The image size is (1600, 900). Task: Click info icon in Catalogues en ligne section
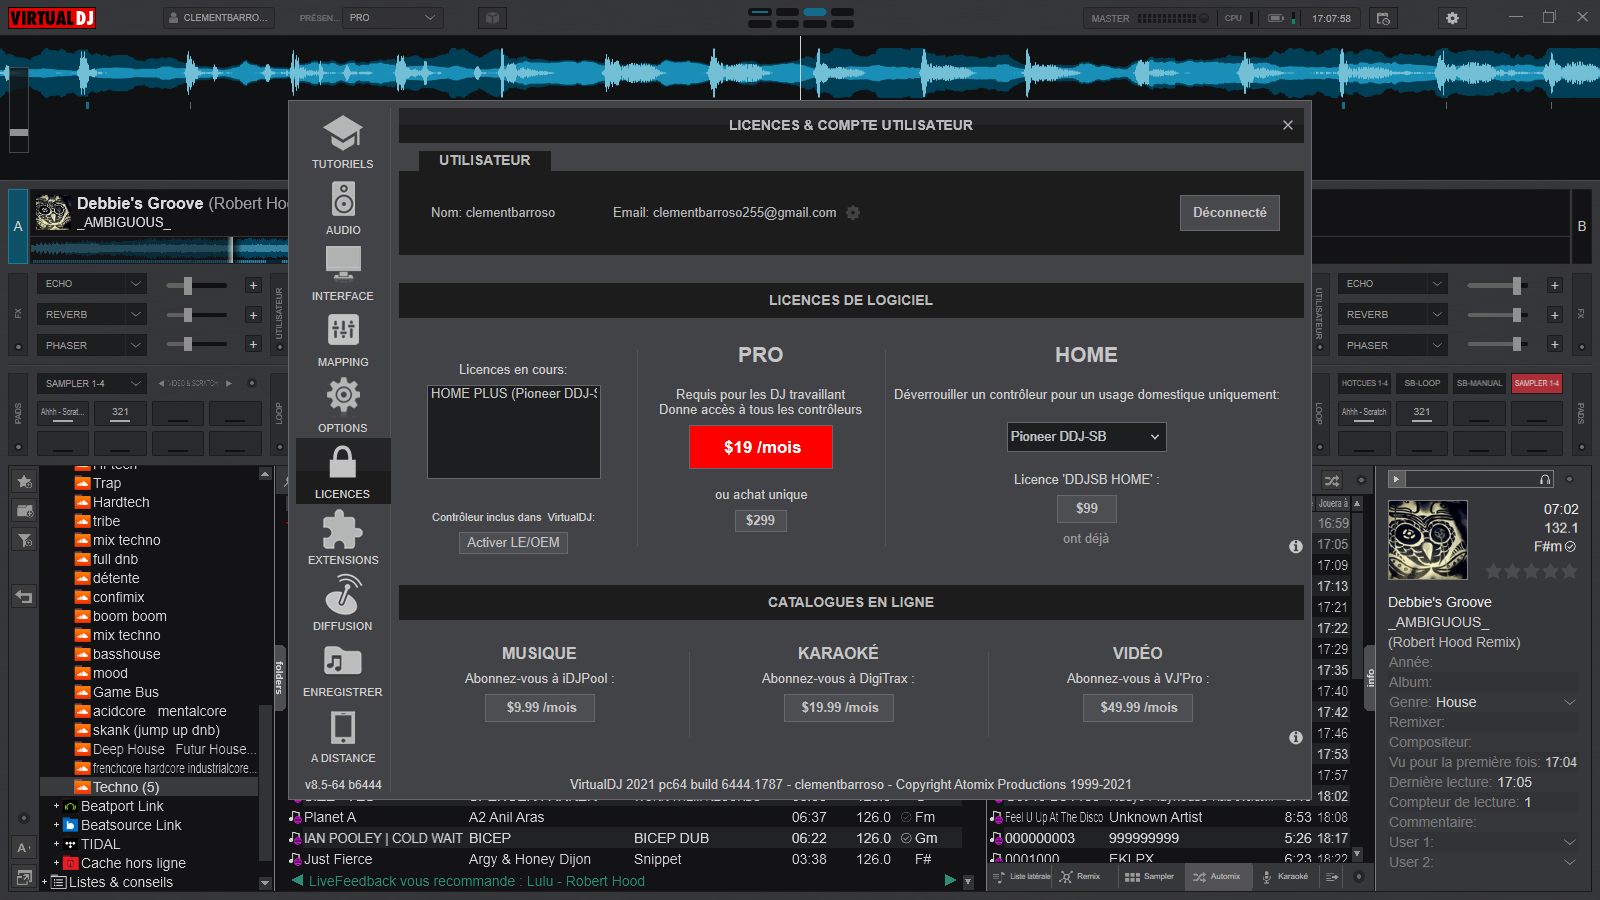tap(1296, 738)
